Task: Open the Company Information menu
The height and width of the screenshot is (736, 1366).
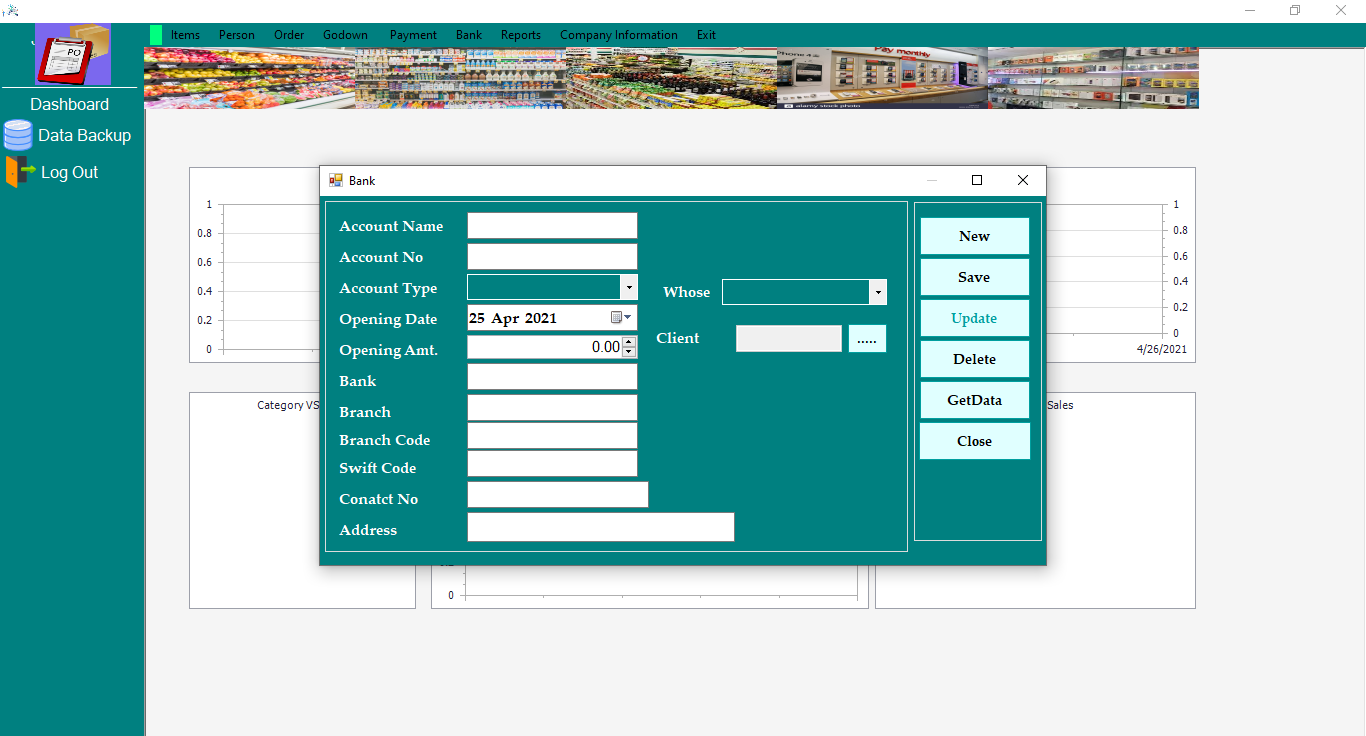Action: pos(618,34)
